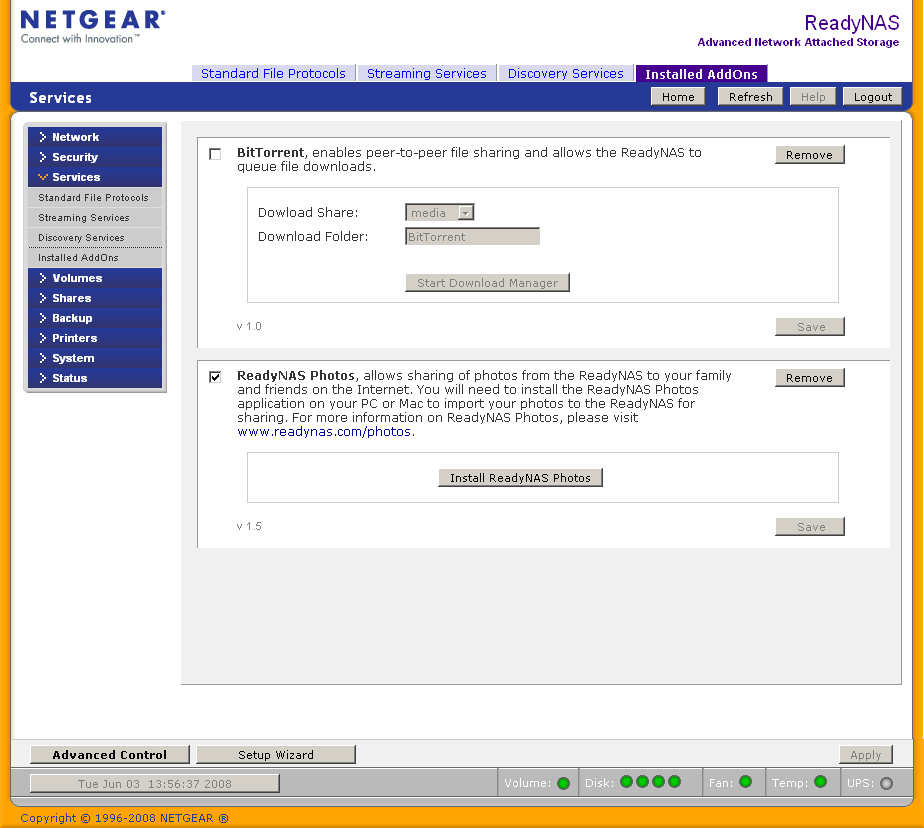Image resolution: width=924 pixels, height=828 pixels.
Task: Save the BitTorrent settings
Action: 810,326
